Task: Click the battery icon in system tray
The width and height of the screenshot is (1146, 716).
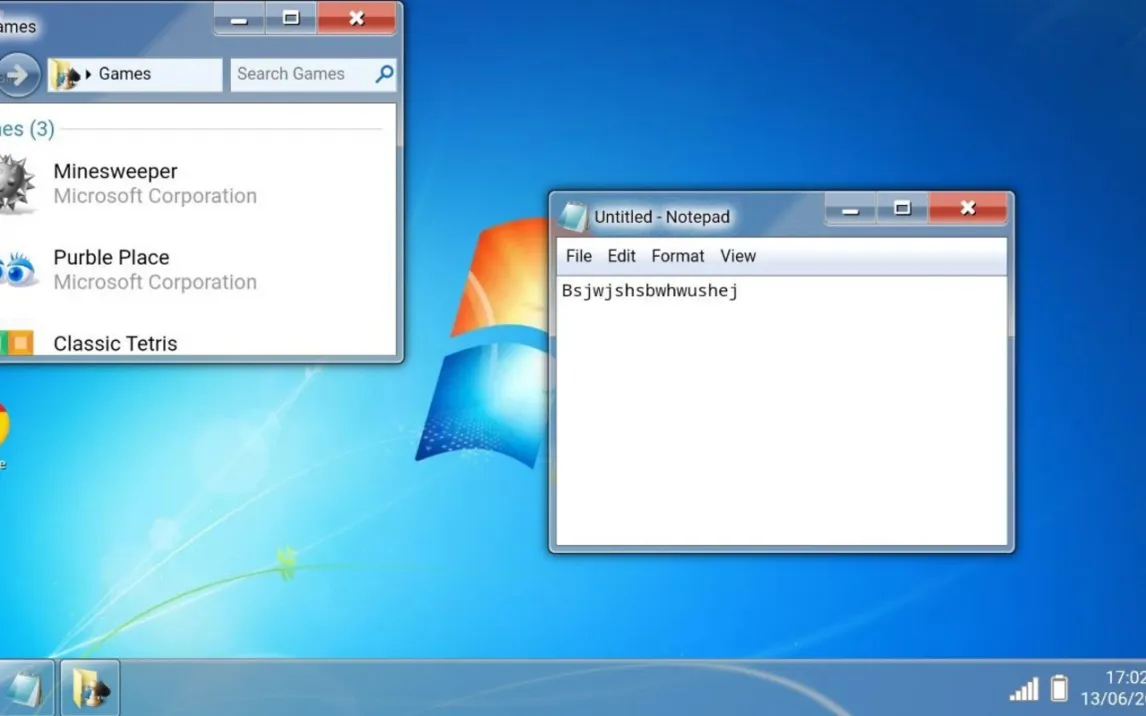Action: pyautogui.click(x=1059, y=688)
